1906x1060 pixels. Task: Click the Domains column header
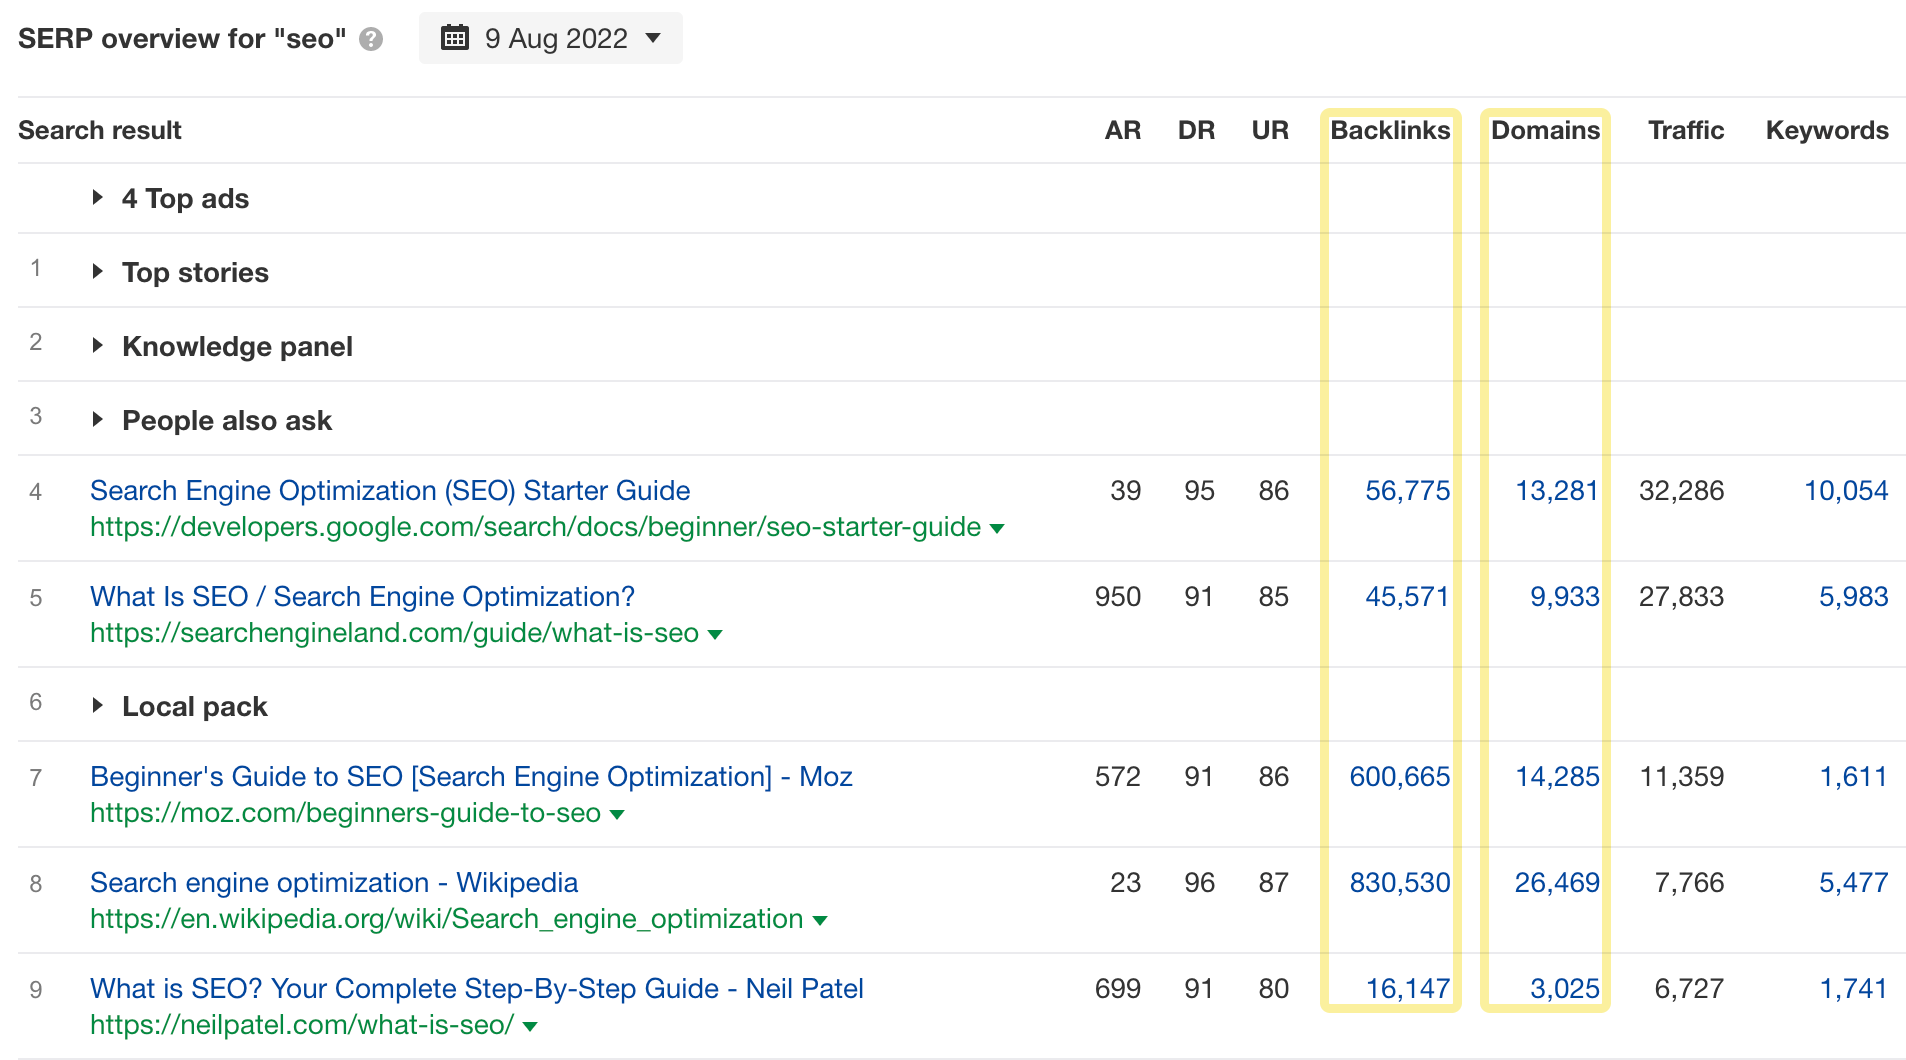point(1544,130)
